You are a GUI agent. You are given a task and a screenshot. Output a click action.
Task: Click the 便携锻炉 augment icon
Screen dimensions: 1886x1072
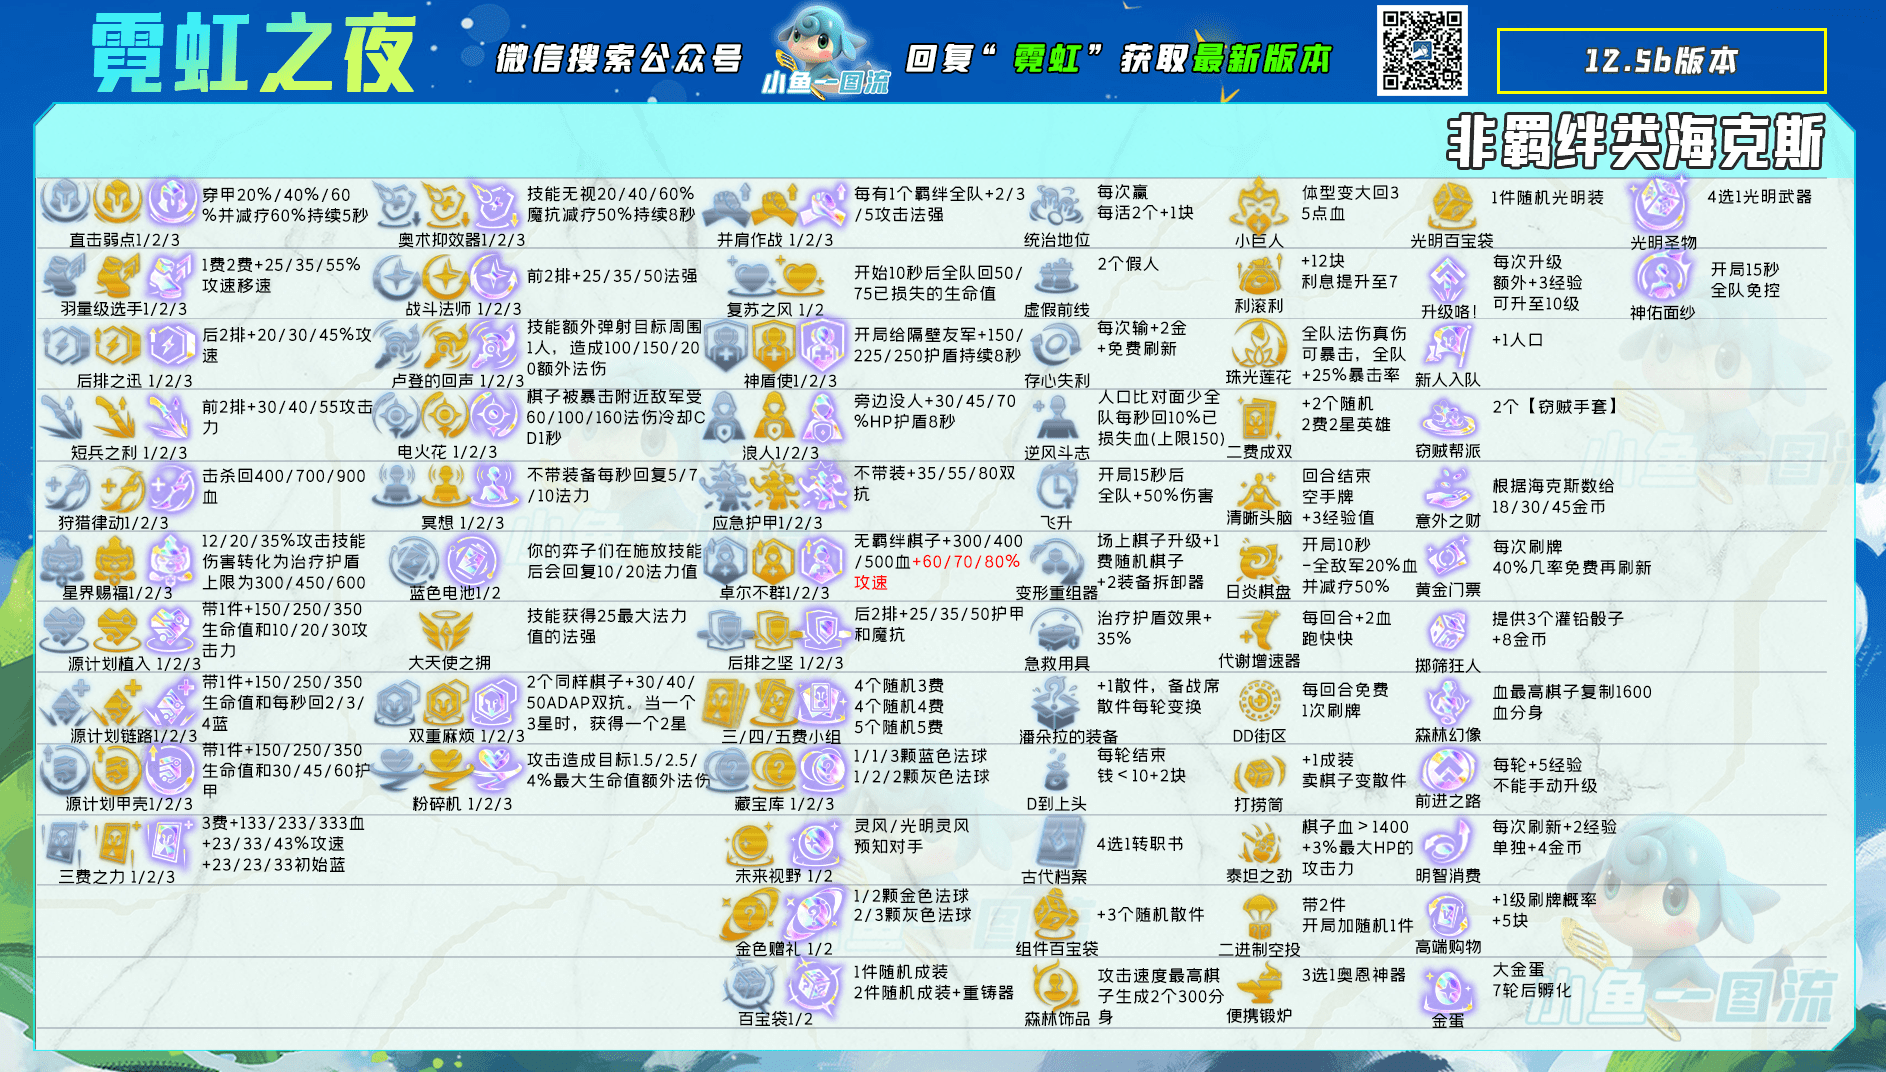1259,984
